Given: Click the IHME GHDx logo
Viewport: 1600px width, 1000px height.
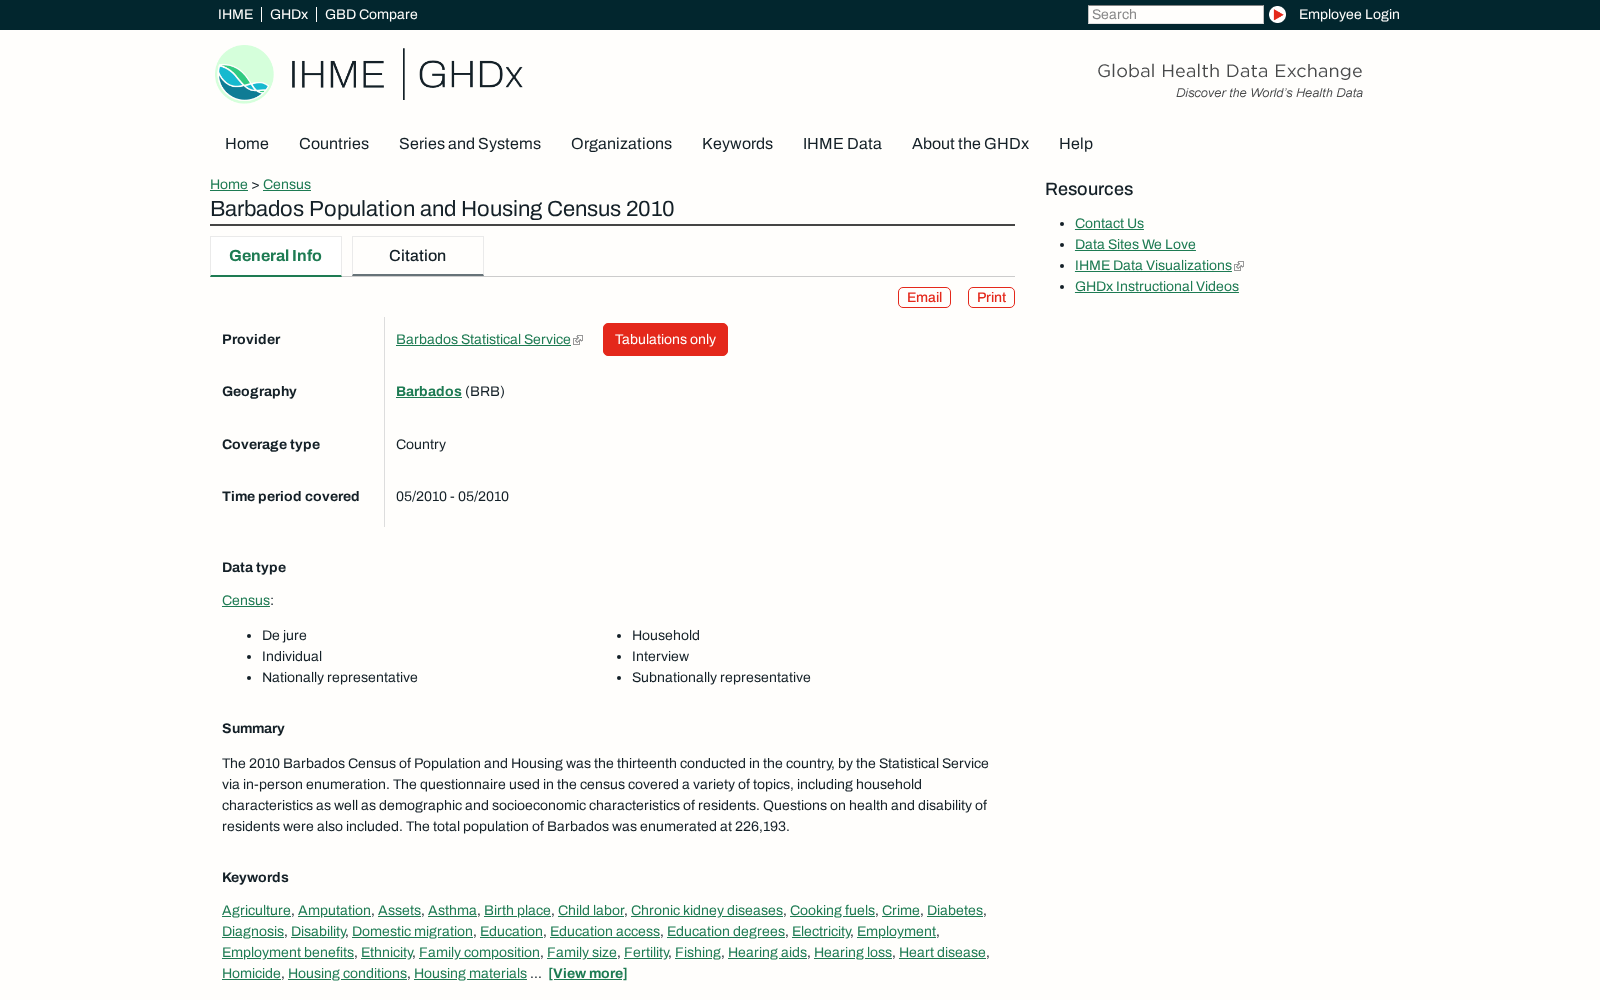Looking at the screenshot, I should 369,74.
